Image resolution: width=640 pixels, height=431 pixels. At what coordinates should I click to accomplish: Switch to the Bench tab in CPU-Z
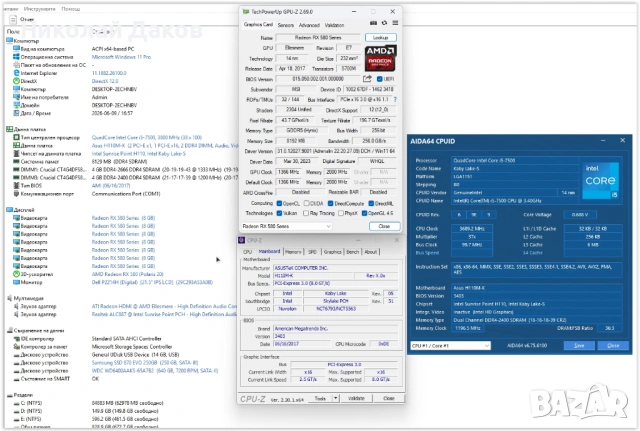(353, 252)
